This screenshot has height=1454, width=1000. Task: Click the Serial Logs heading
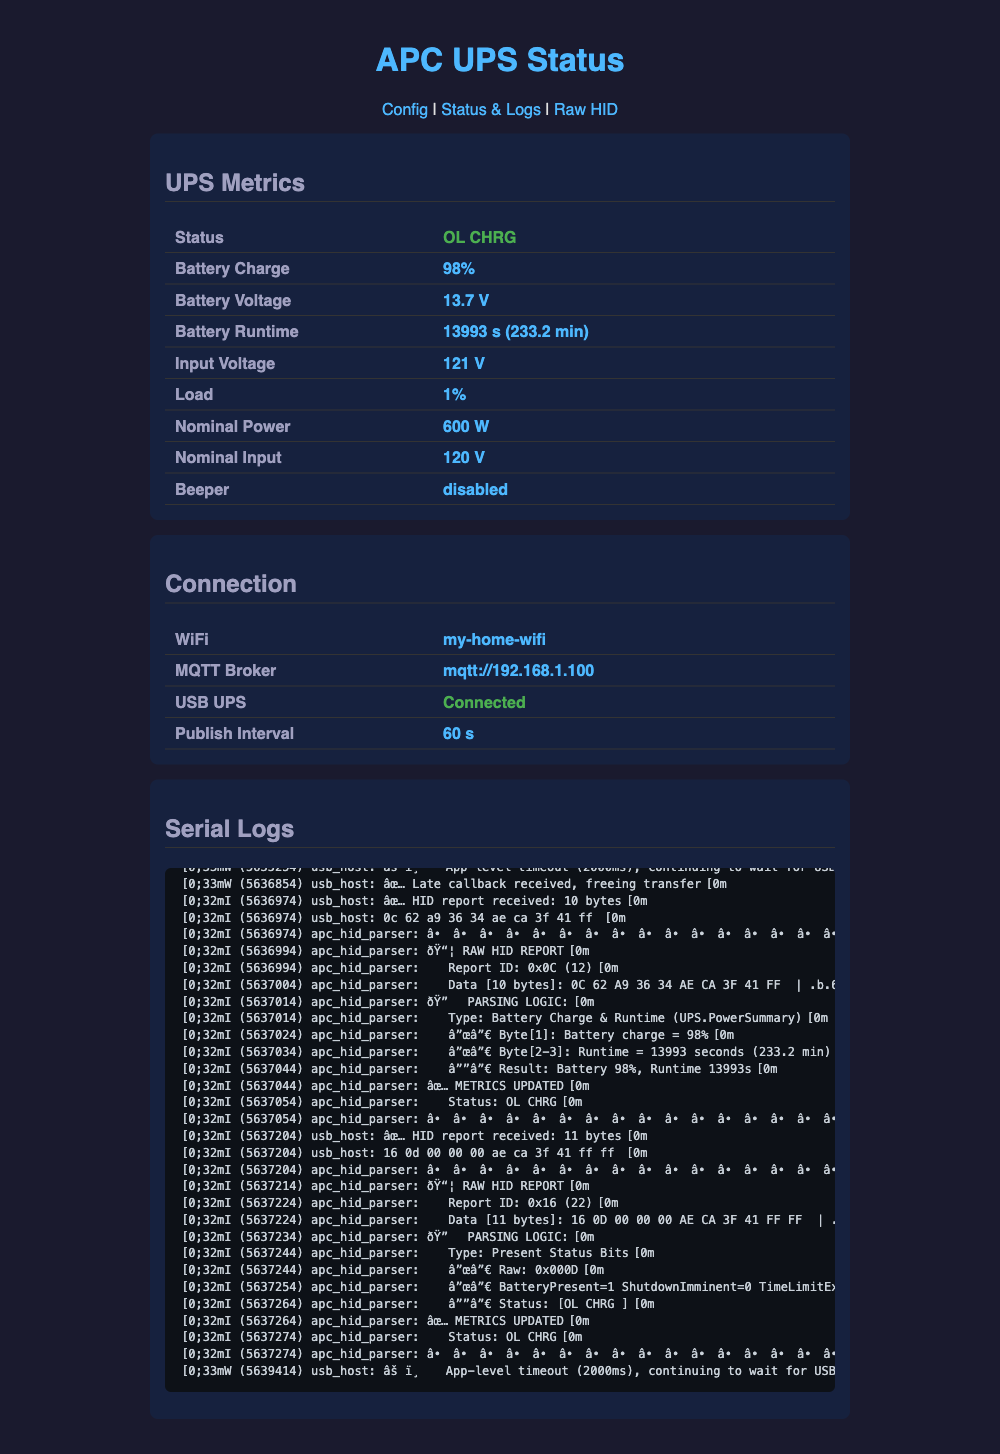231,828
